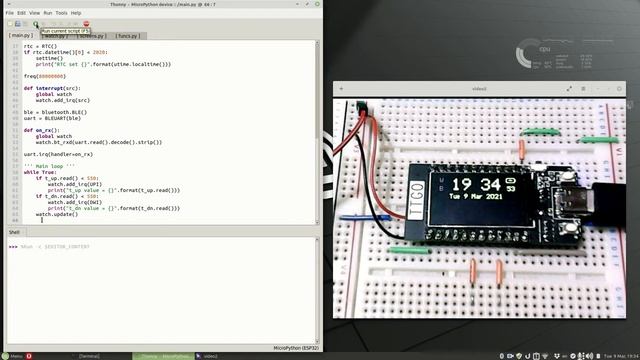Screen dimensions: 640x360
Task: Click the shell vertical scrollbar
Action: click(317, 291)
